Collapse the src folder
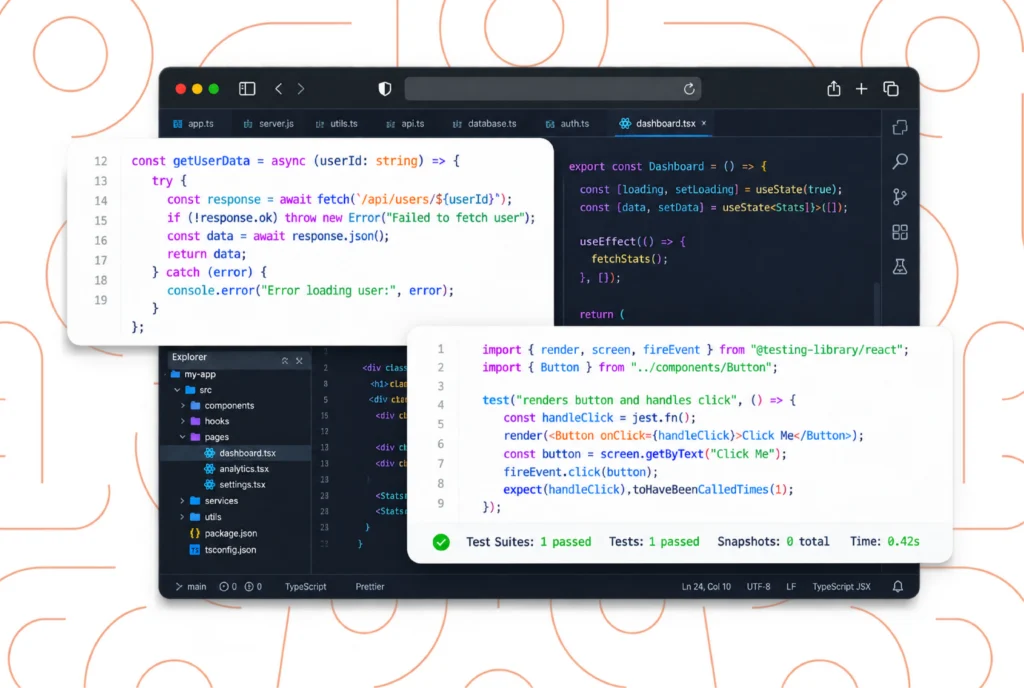Image resolution: width=1024 pixels, height=688 pixels. (177, 390)
